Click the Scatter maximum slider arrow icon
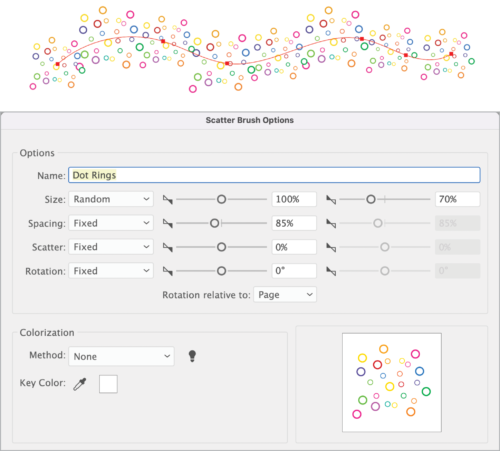The height and width of the screenshot is (451, 500). [331, 247]
